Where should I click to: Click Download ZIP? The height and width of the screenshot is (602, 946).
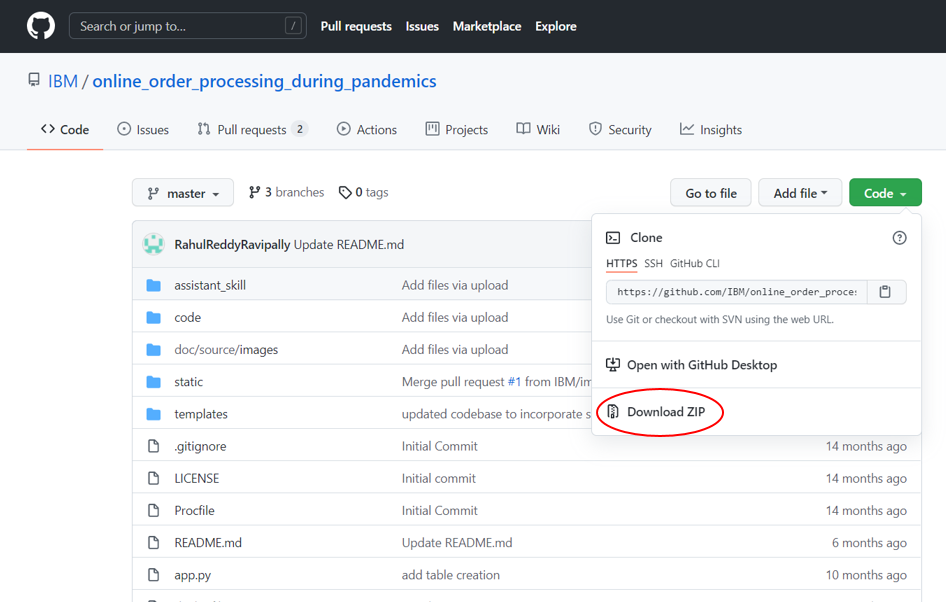(x=666, y=411)
